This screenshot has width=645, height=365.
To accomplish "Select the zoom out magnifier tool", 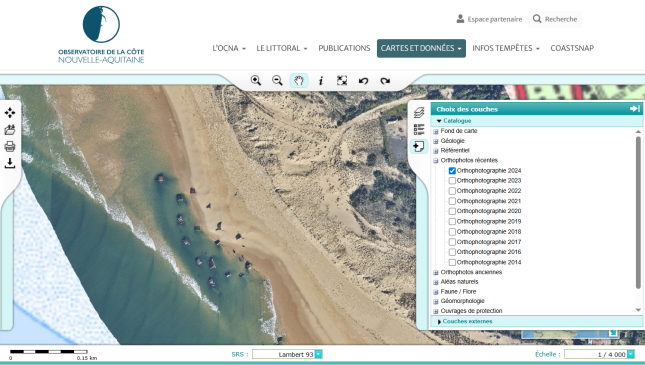I will click(278, 81).
